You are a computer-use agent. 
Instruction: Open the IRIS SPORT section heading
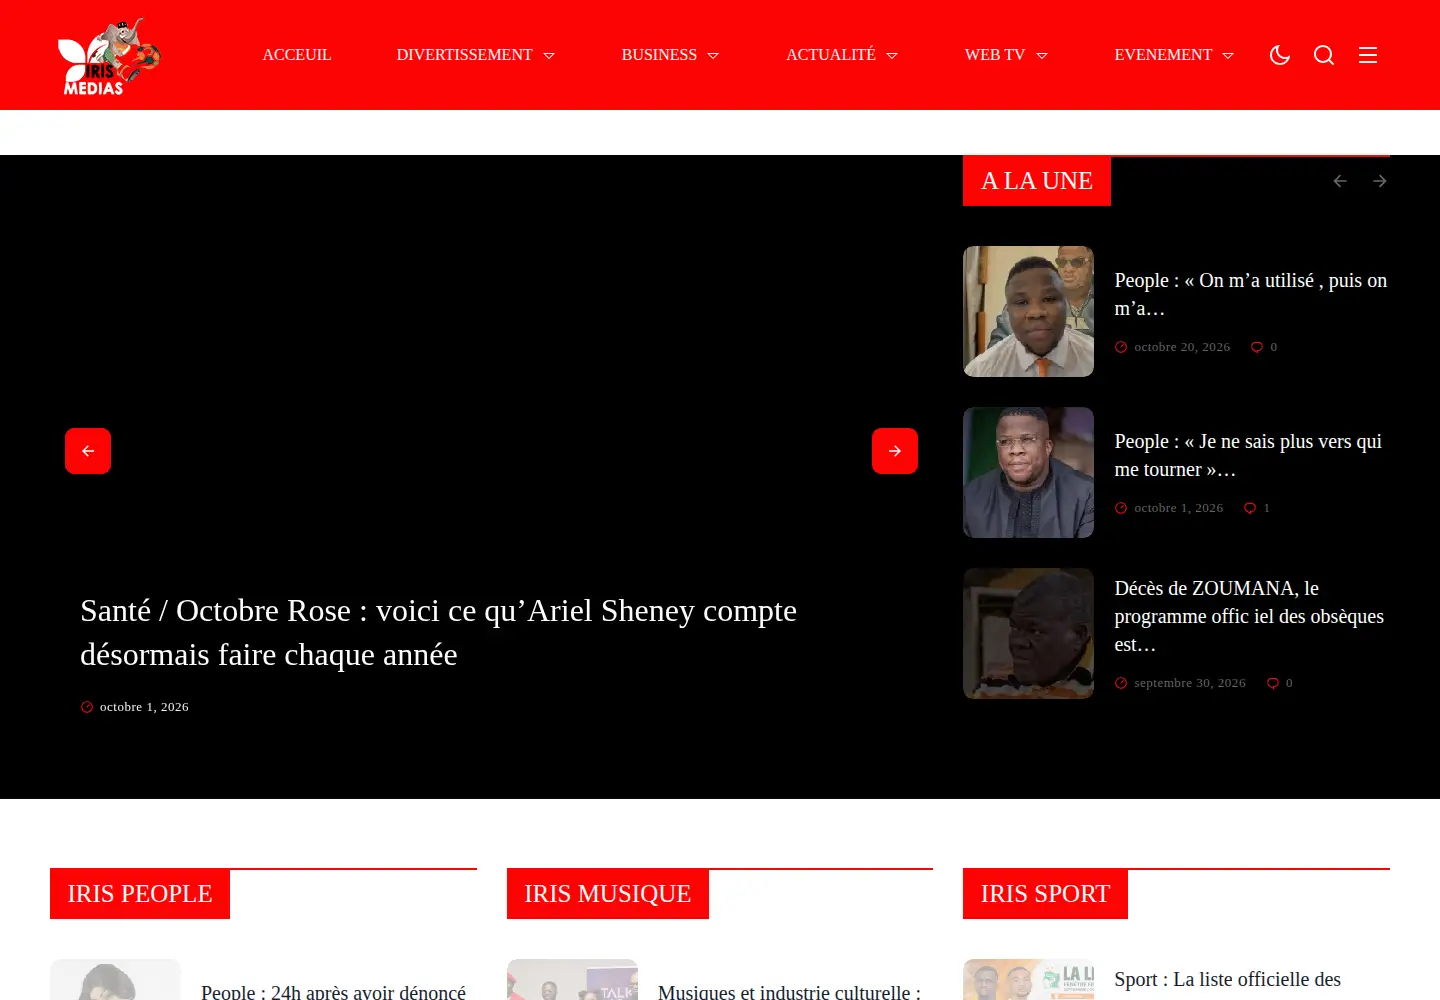[1045, 894]
